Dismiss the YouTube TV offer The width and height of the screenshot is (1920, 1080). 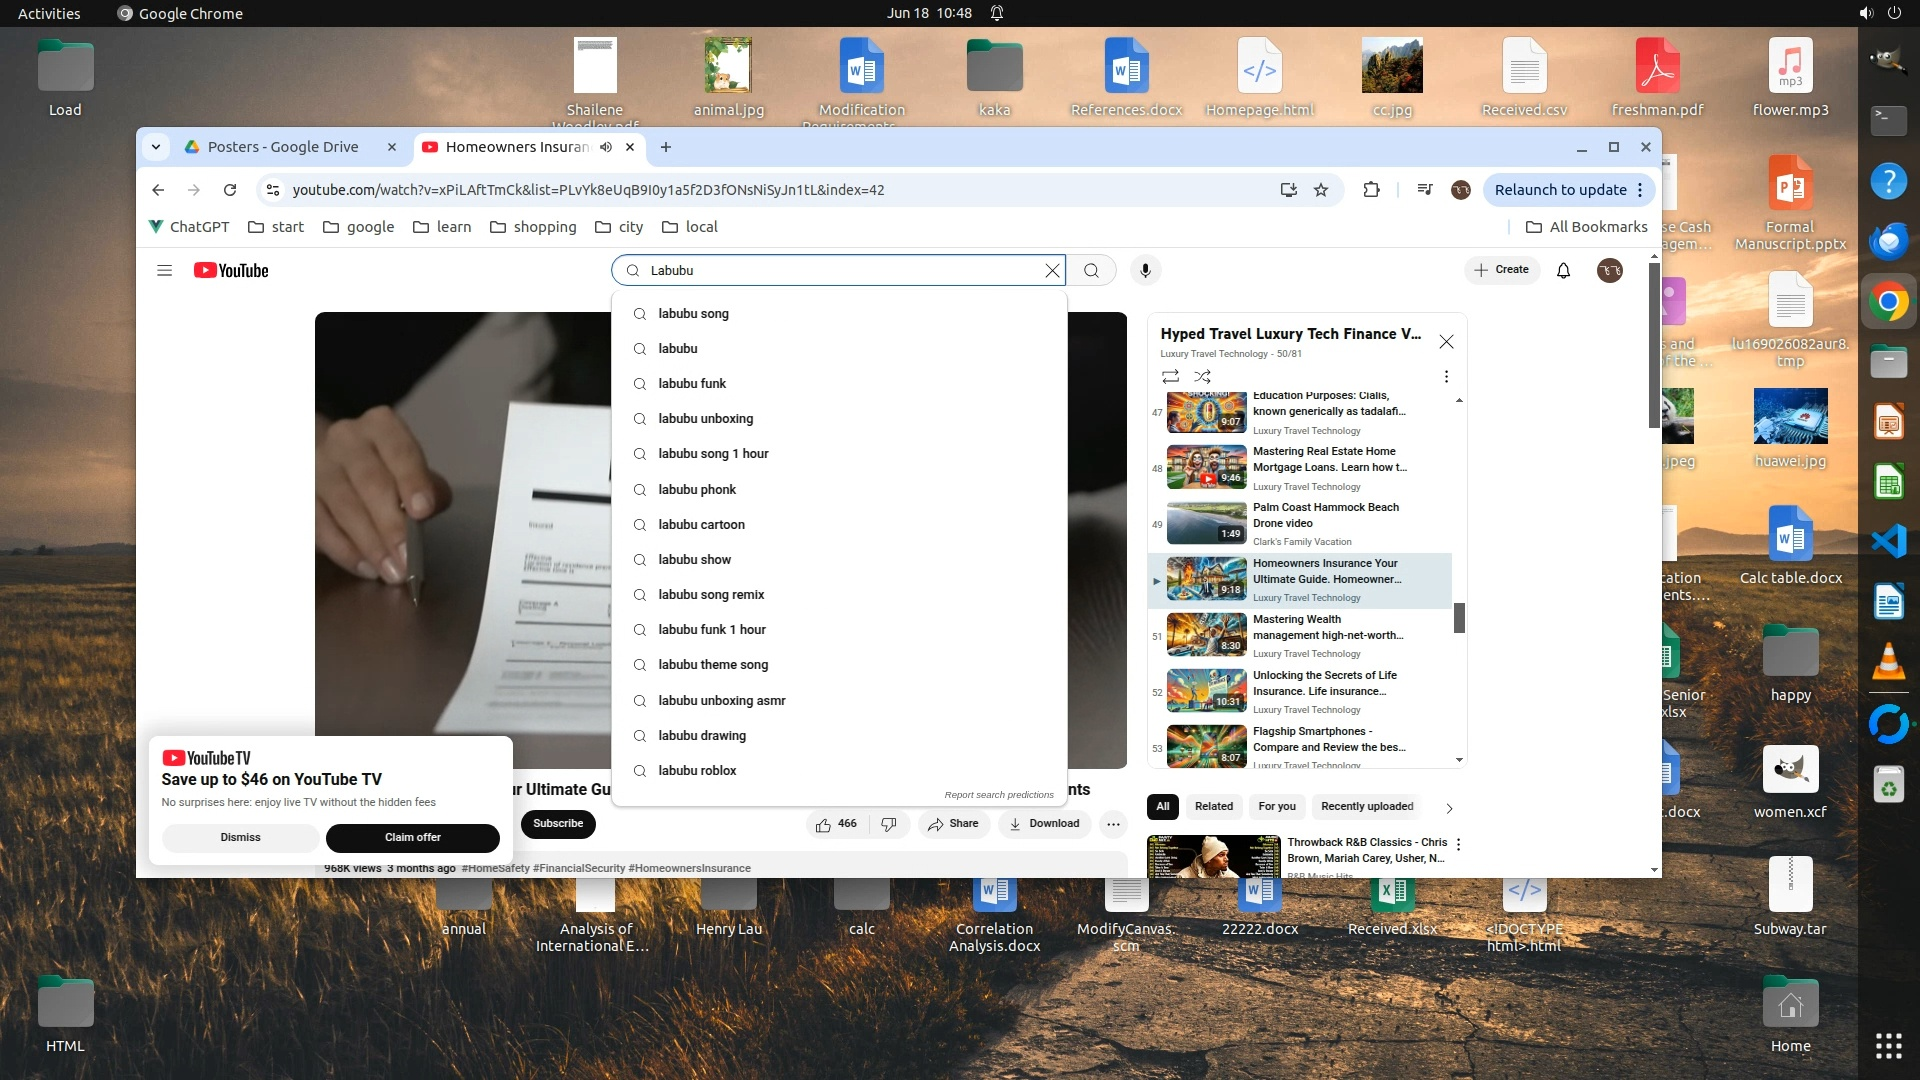(240, 838)
